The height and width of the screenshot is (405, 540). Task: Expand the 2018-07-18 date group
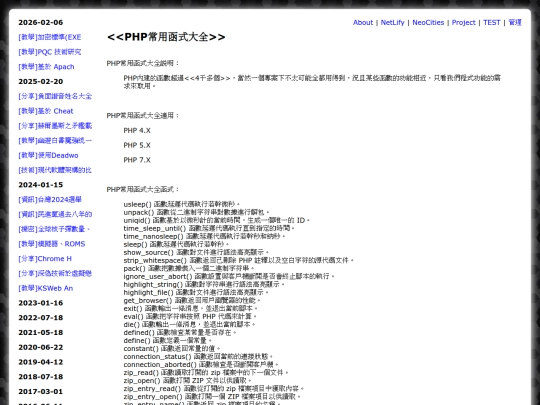click(x=41, y=377)
